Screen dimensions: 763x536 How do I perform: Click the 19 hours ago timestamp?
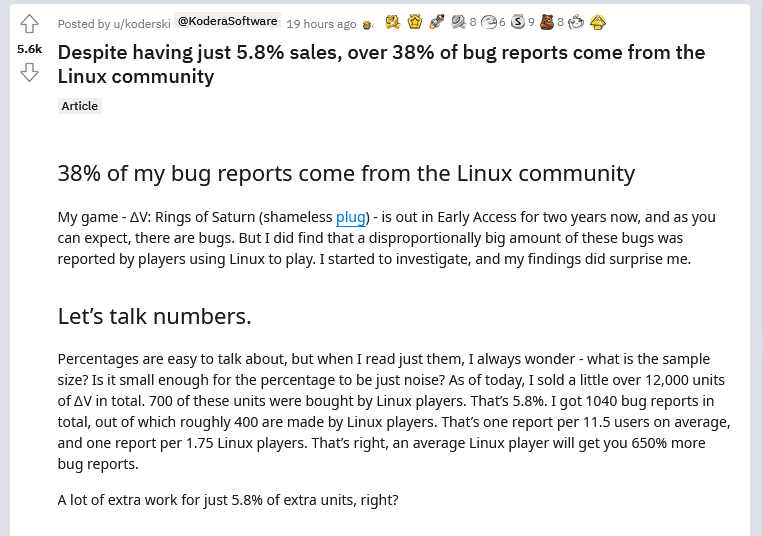click(321, 23)
